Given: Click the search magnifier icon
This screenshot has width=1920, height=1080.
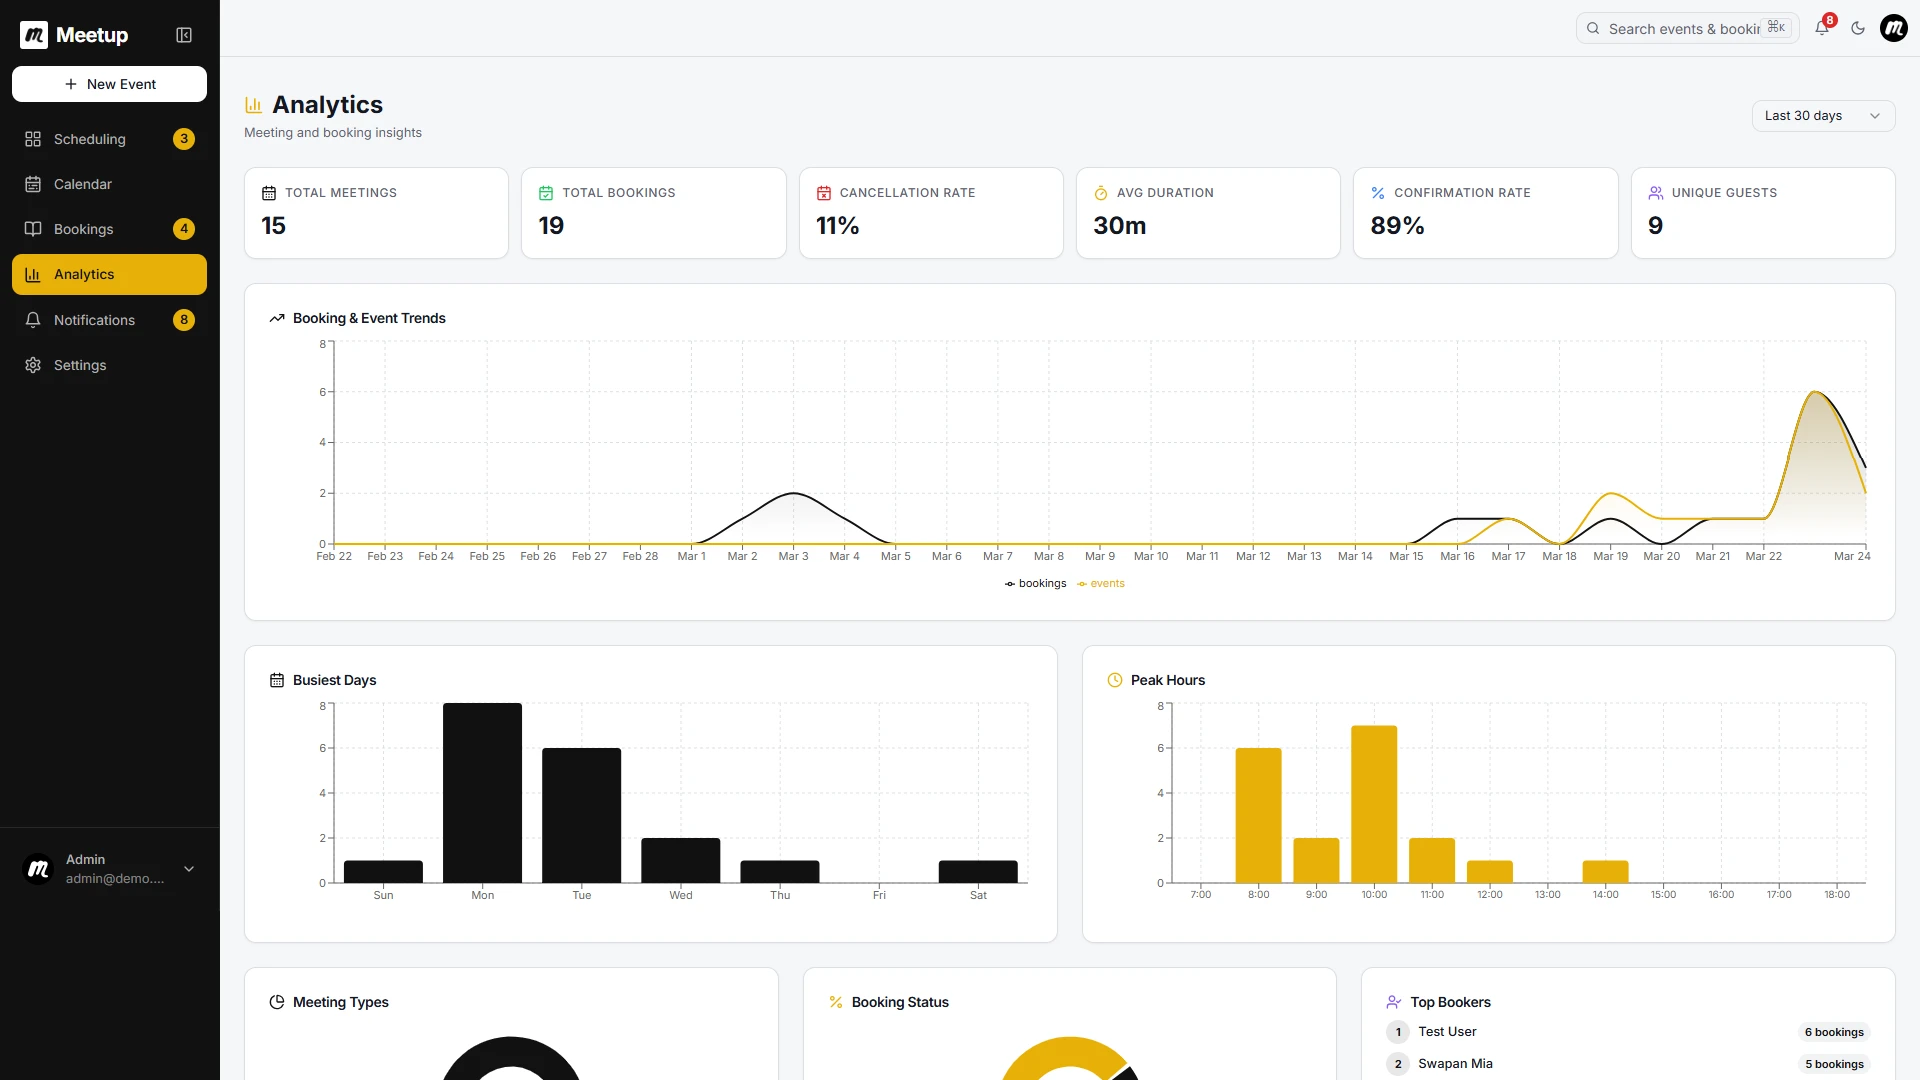Looking at the screenshot, I should pos(1593,28).
